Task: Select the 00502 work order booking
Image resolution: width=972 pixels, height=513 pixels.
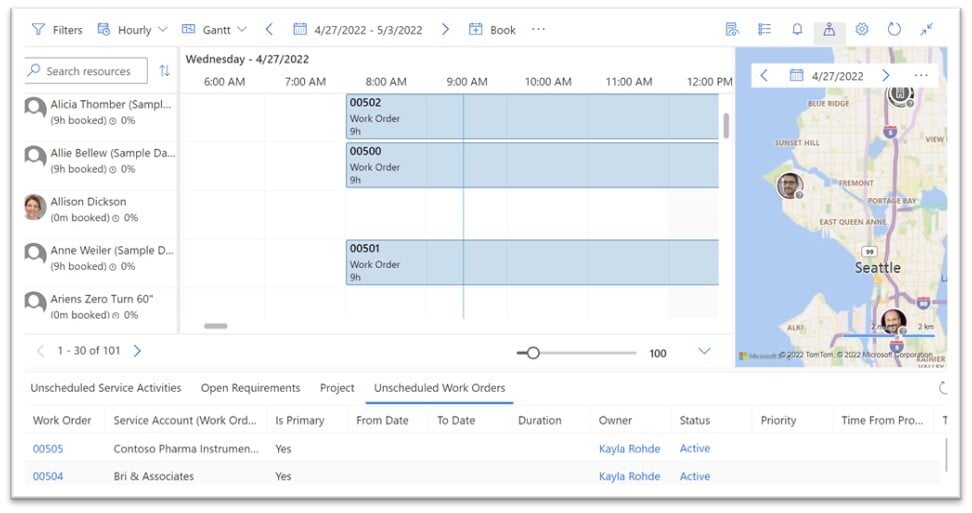Action: pos(532,116)
